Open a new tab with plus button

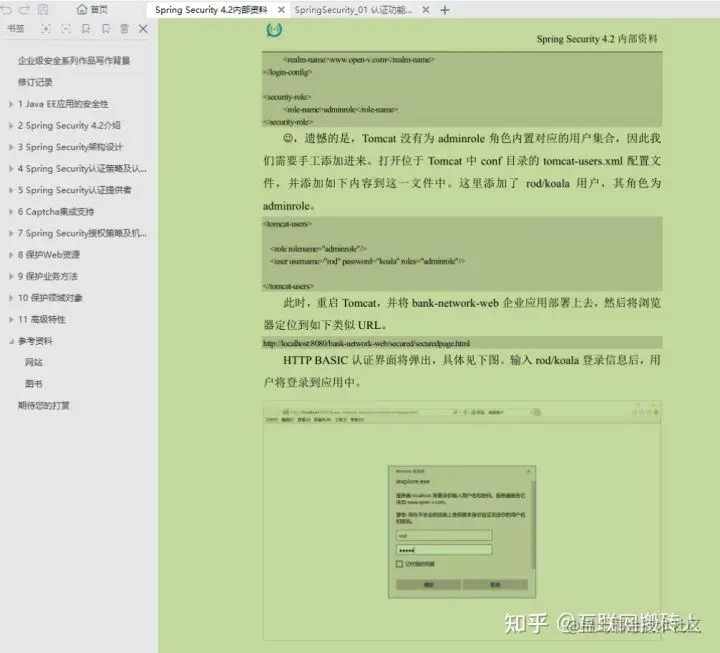444,10
